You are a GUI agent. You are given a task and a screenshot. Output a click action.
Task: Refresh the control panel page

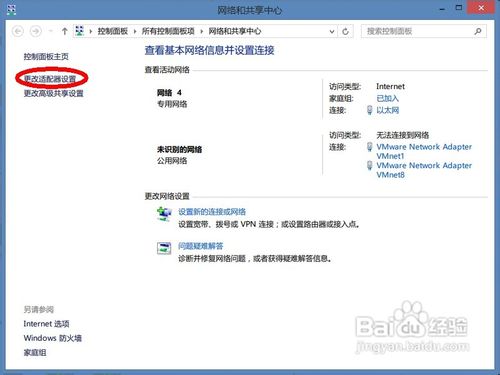tap(345, 31)
